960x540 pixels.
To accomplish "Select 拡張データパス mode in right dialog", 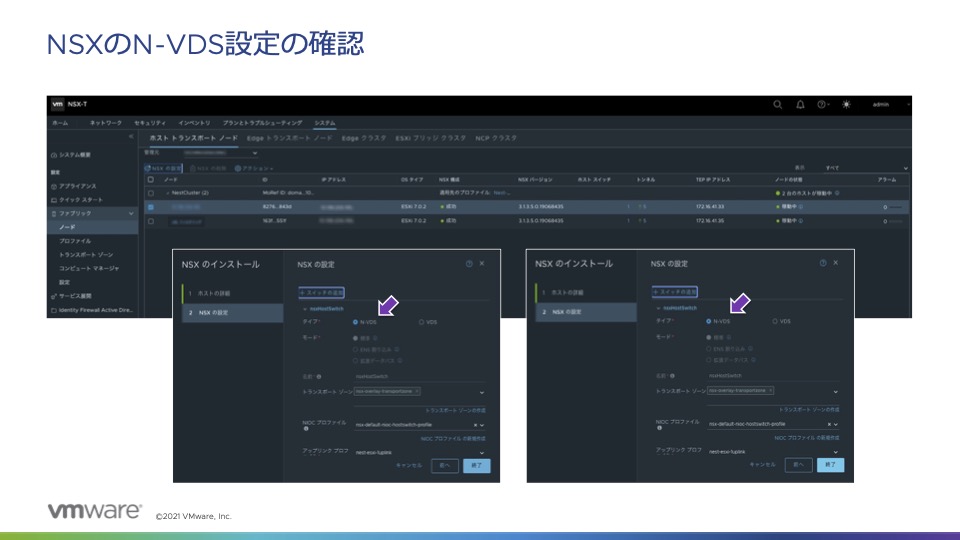I will [708, 360].
